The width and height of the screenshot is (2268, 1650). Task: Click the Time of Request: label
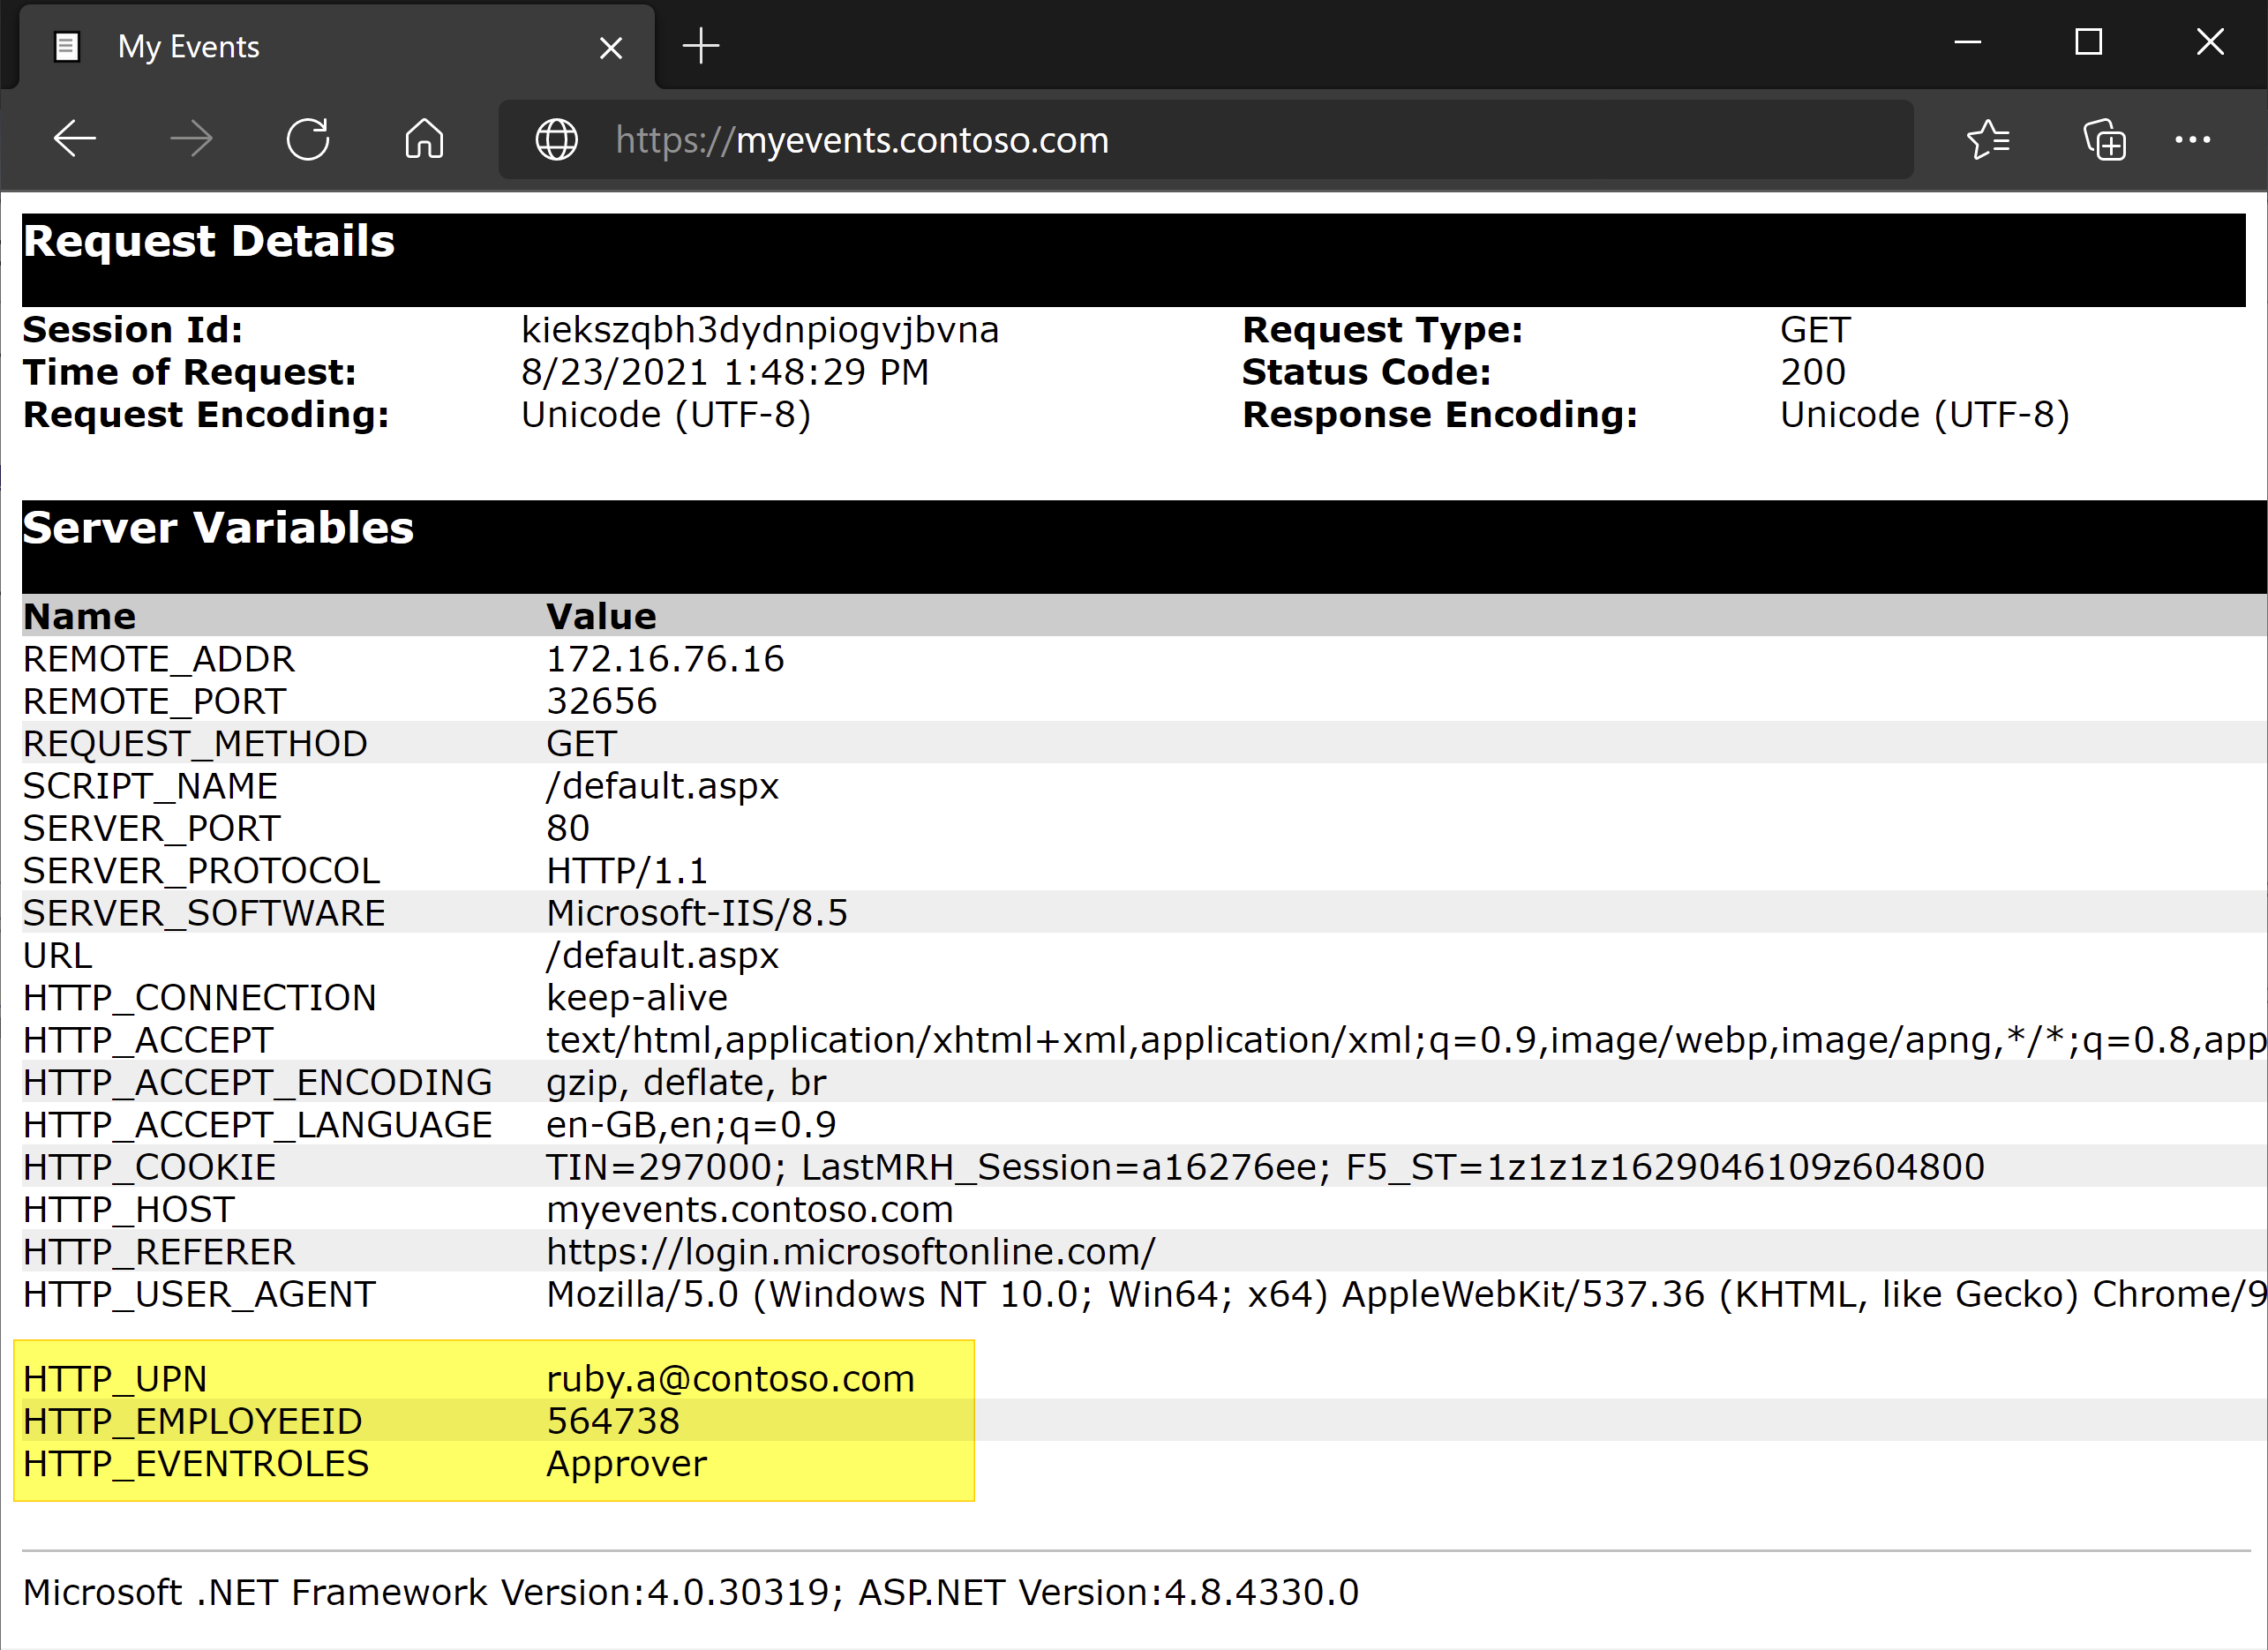point(190,372)
